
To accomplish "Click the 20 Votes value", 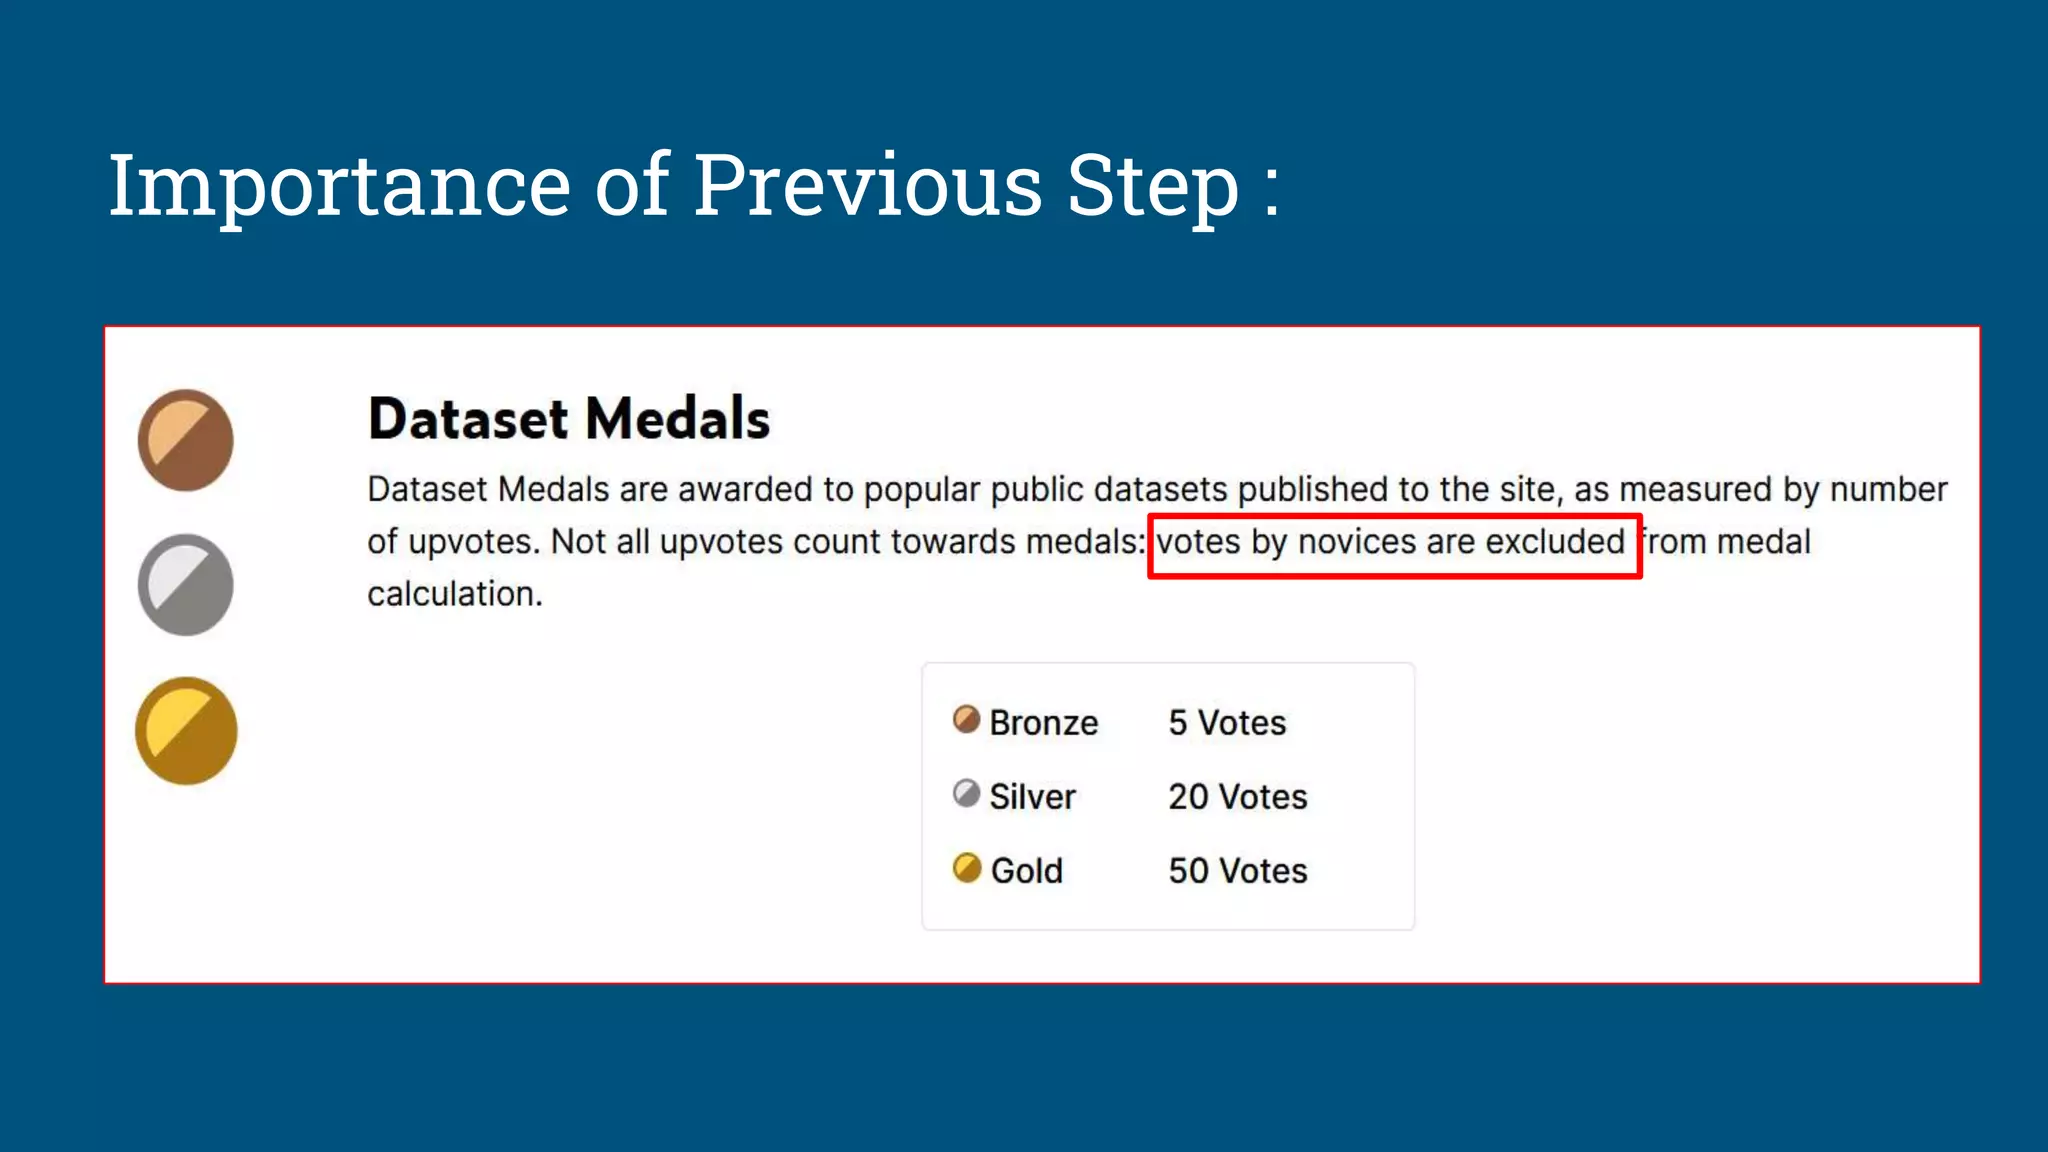I will (1238, 796).
